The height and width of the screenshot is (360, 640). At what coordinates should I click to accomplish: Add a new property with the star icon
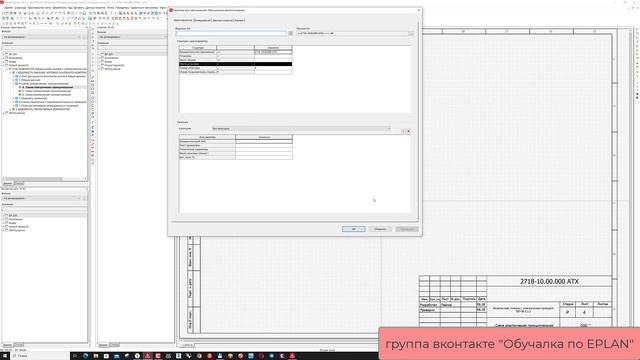coord(403,131)
